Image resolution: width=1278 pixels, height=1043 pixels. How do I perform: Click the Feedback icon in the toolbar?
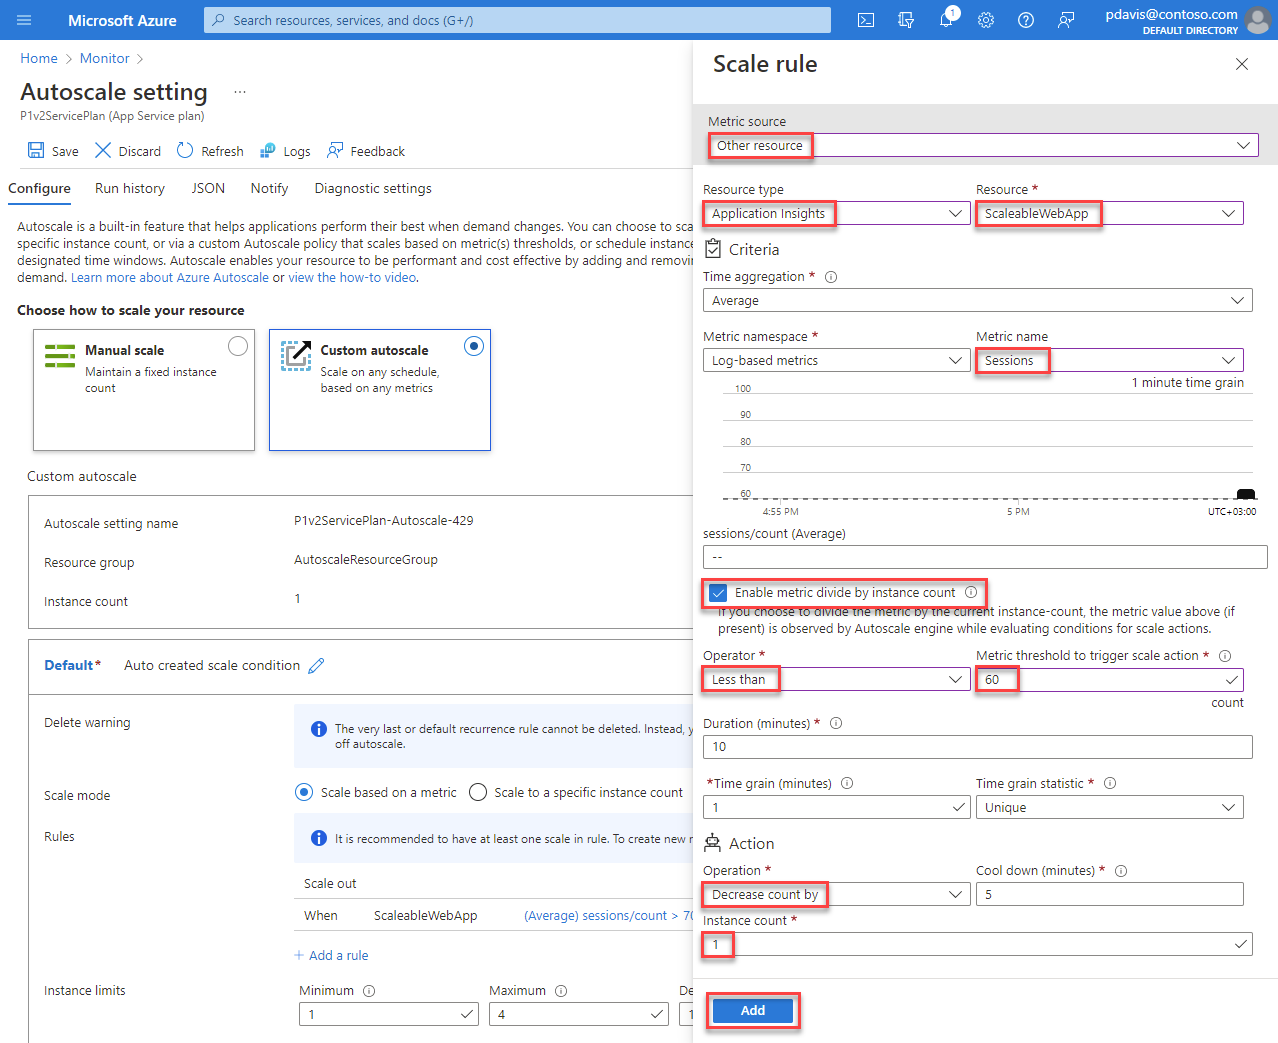point(335,150)
